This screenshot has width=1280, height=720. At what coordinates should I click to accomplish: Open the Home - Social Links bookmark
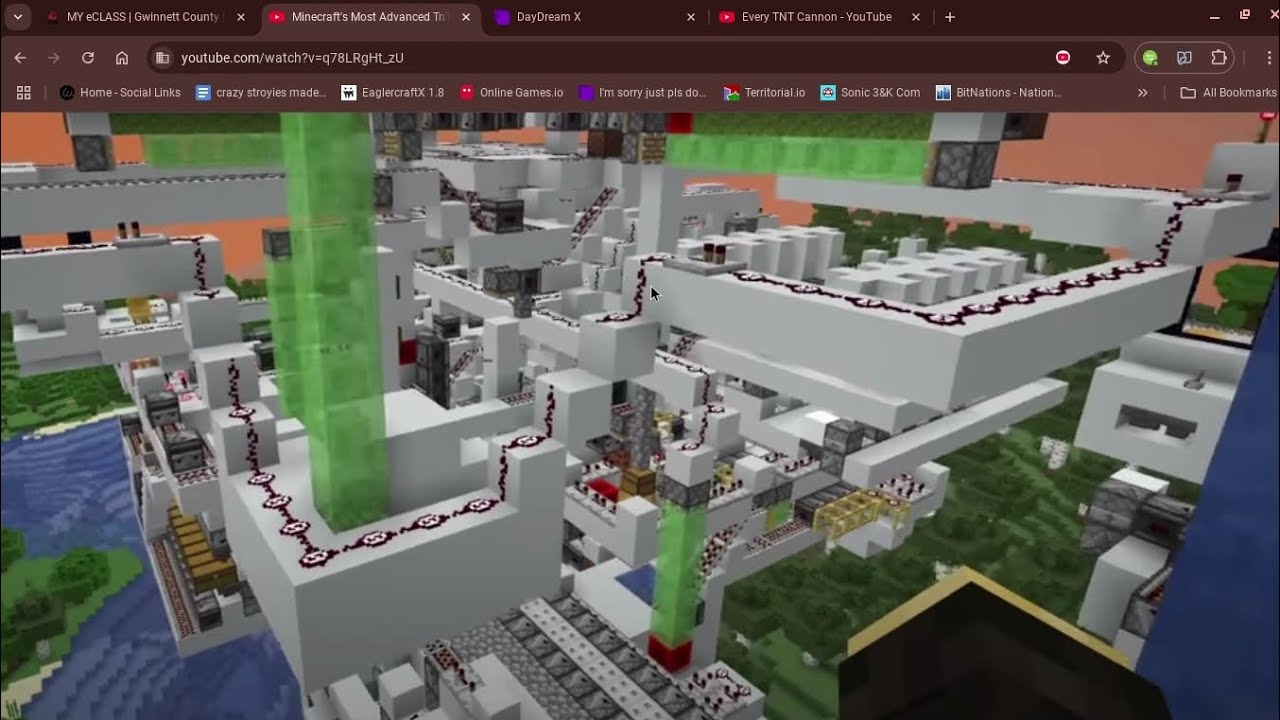coord(120,93)
